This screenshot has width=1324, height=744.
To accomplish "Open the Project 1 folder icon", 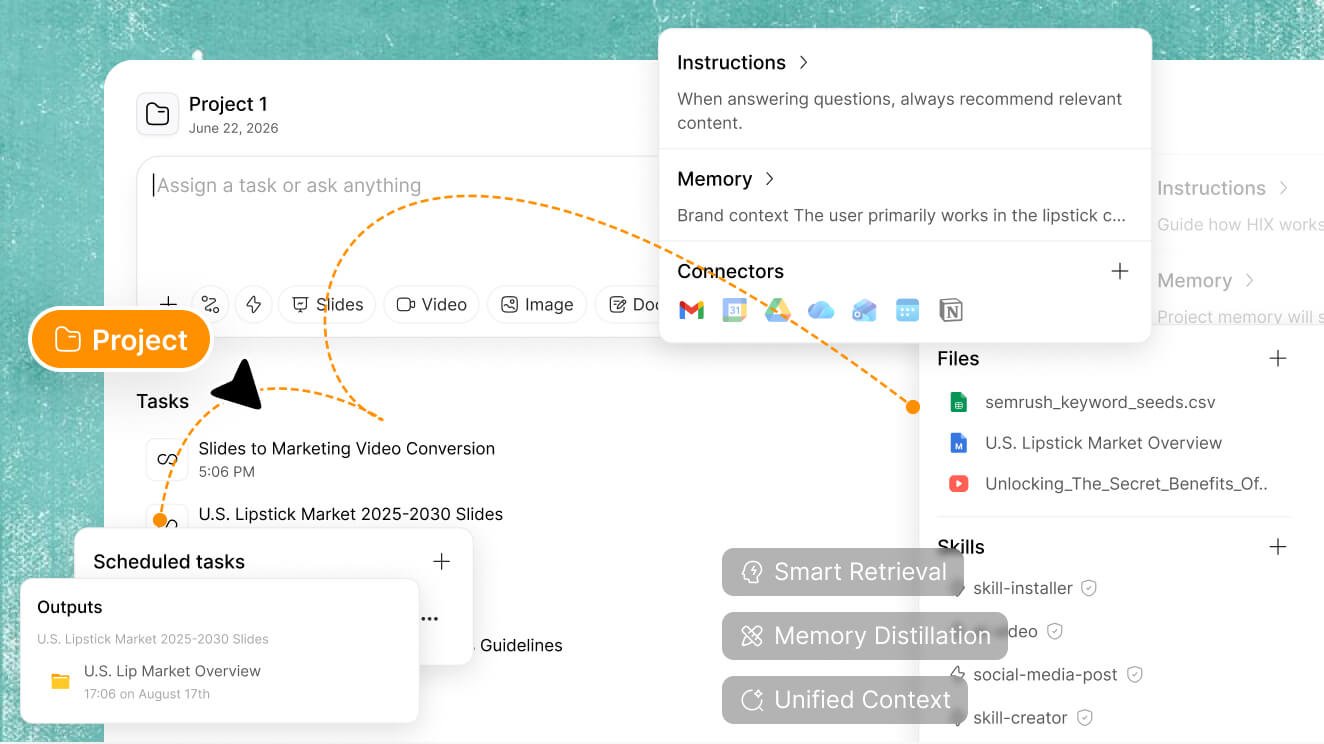I will [158, 114].
